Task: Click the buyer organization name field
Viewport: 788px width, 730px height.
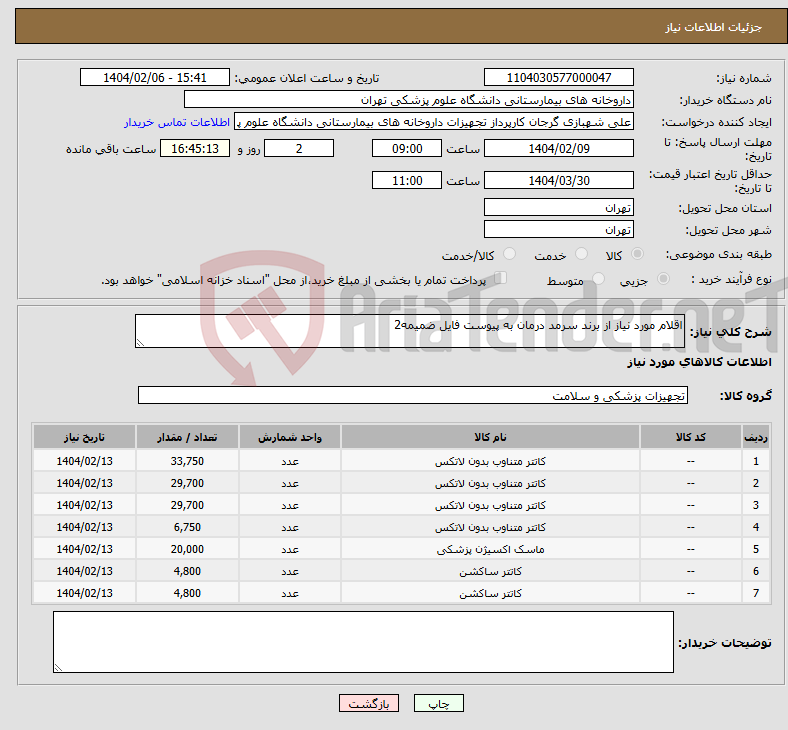Action: click(x=409, y=99)
